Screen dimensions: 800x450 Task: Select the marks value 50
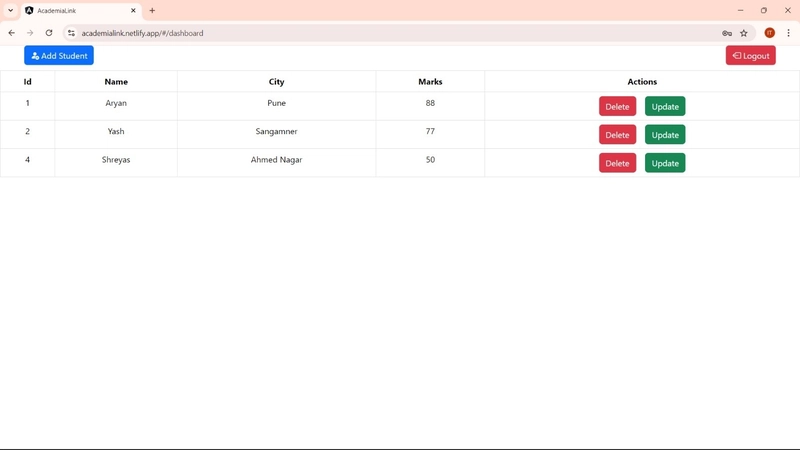click(430, 160)
